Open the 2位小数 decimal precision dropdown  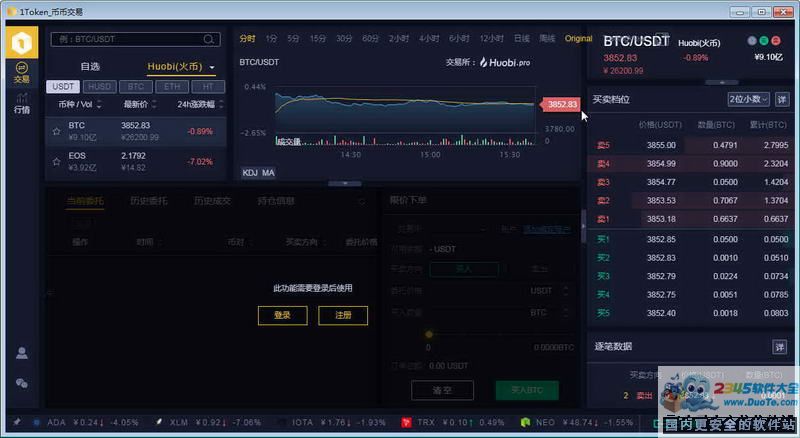click(x=748, y=99)
